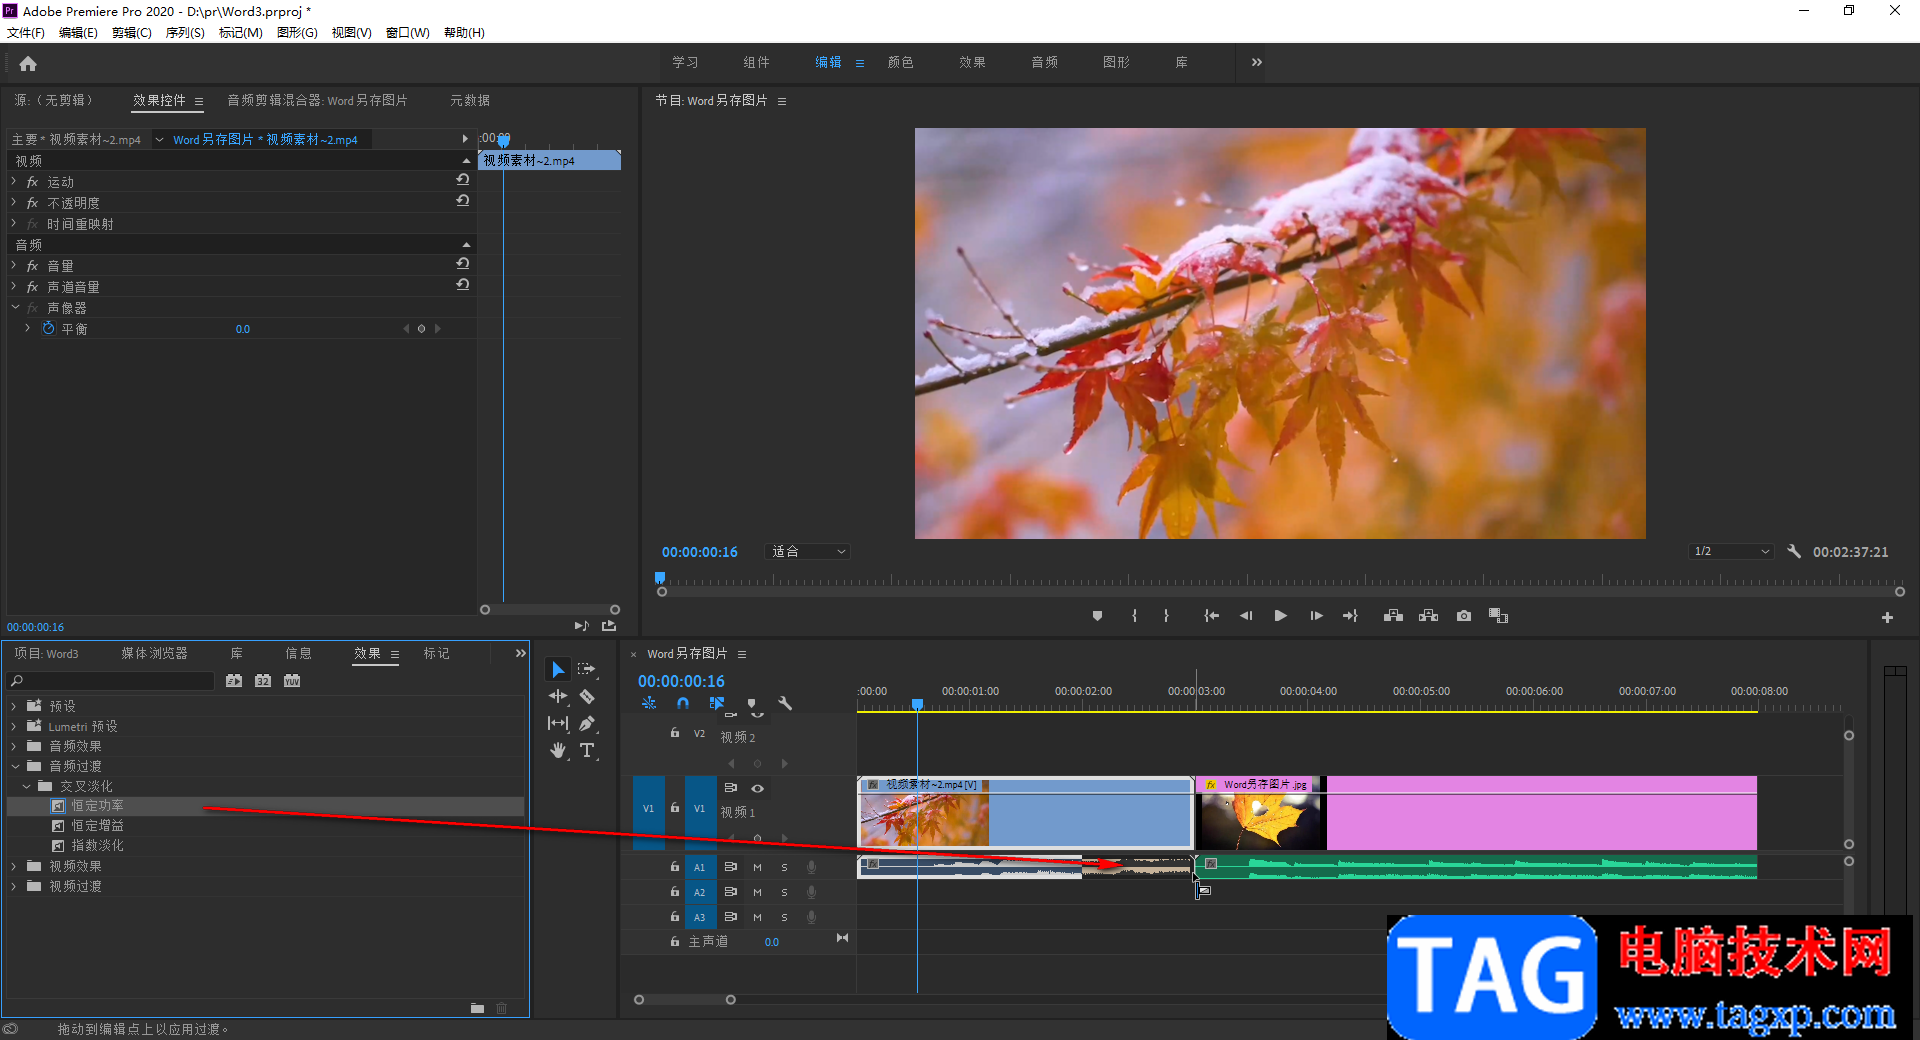Click Mark In button
Image resolution: width=1920 pixels, height=1040 pixels.
pos(1134,616)
